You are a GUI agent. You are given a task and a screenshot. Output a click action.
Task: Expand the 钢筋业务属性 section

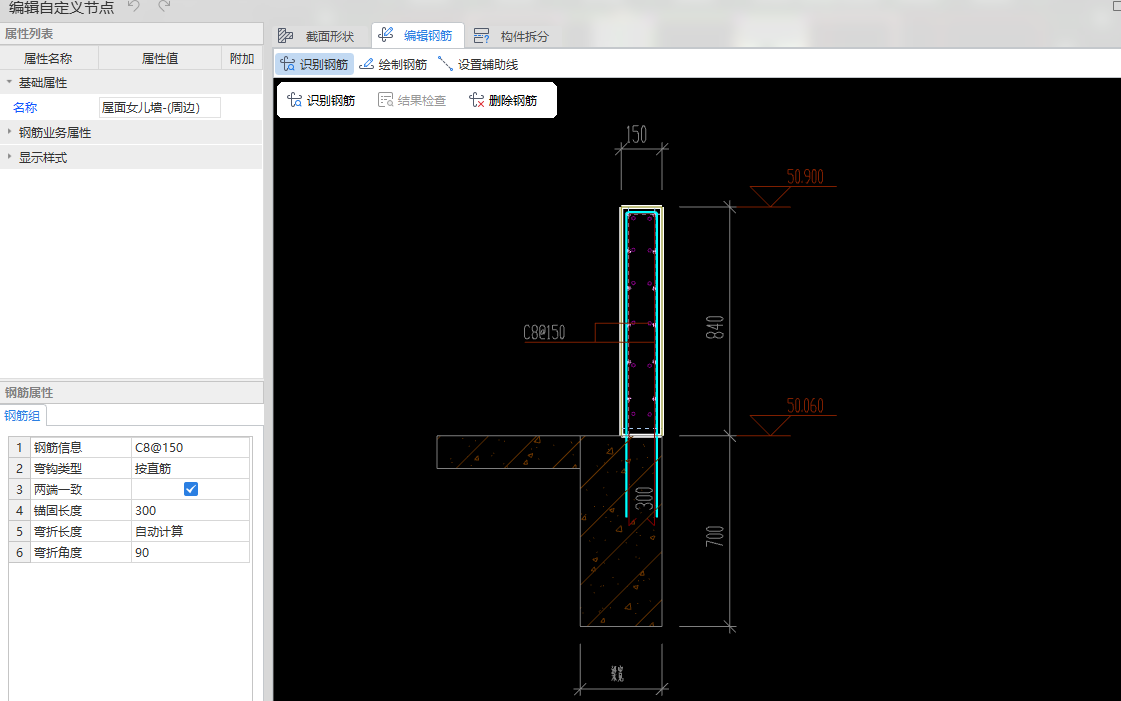tap(9, 132)
